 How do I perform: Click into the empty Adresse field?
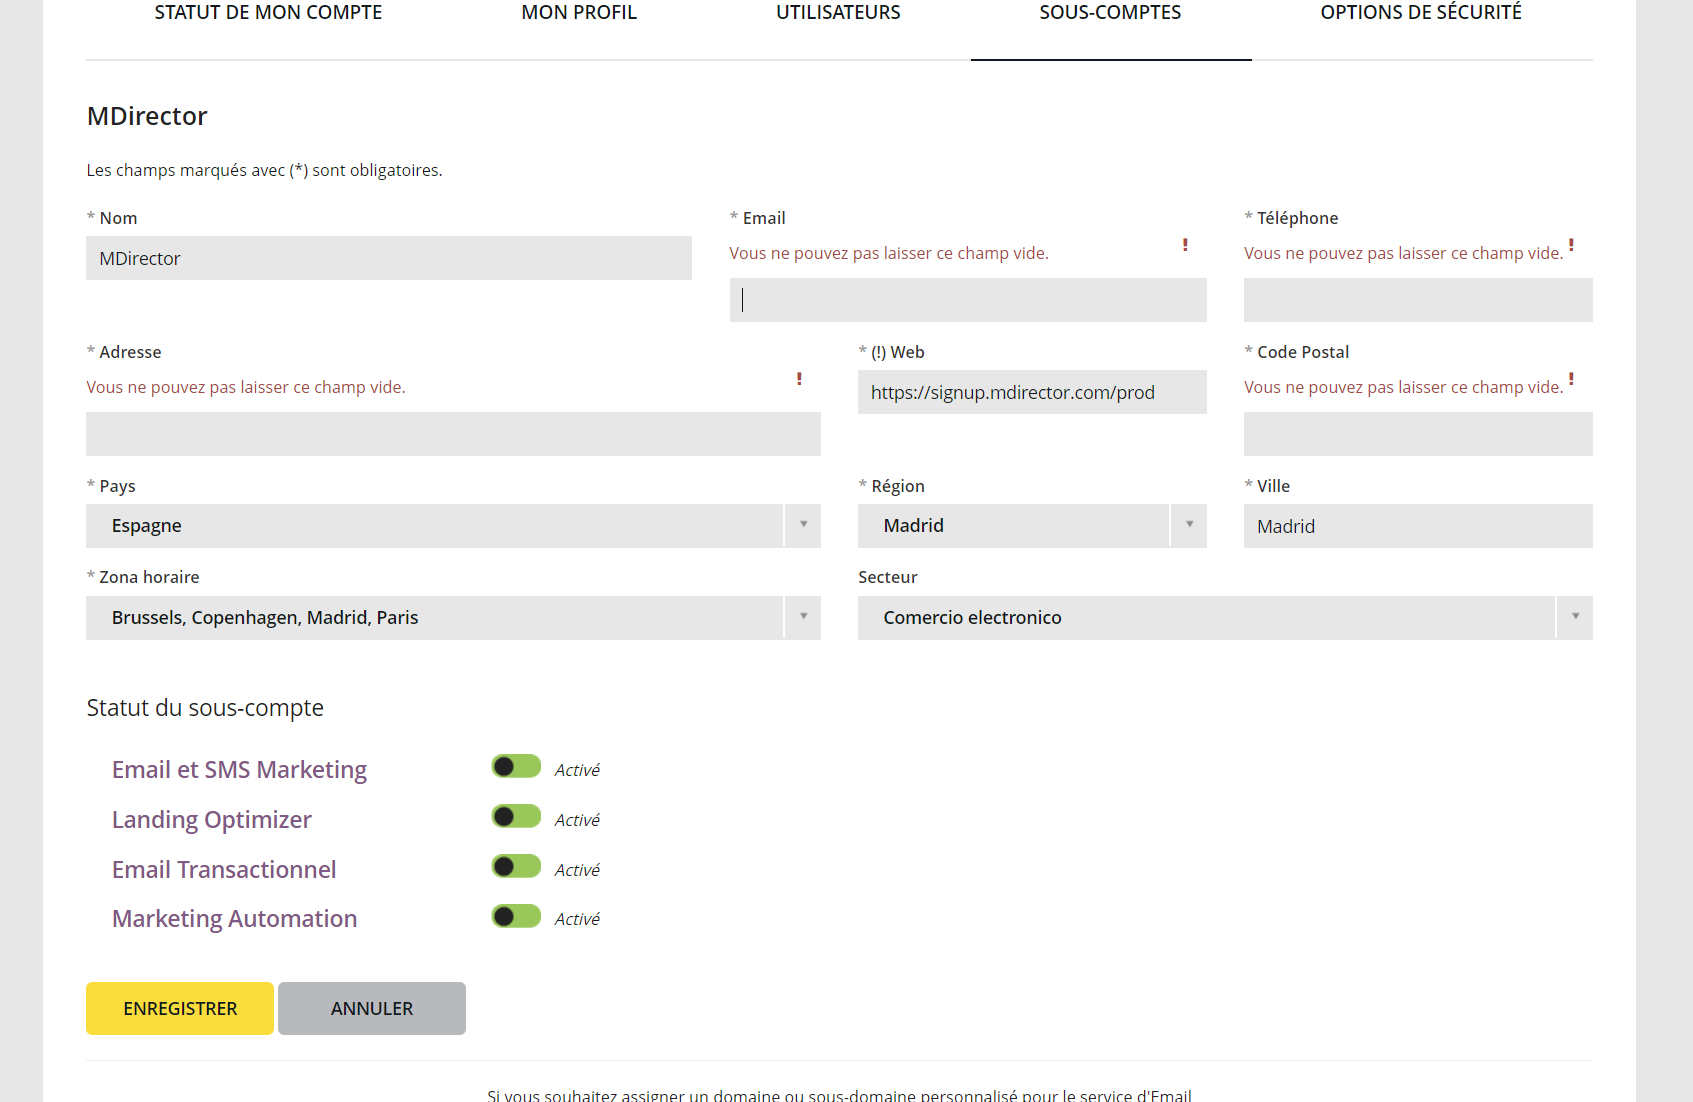(453, 434)
